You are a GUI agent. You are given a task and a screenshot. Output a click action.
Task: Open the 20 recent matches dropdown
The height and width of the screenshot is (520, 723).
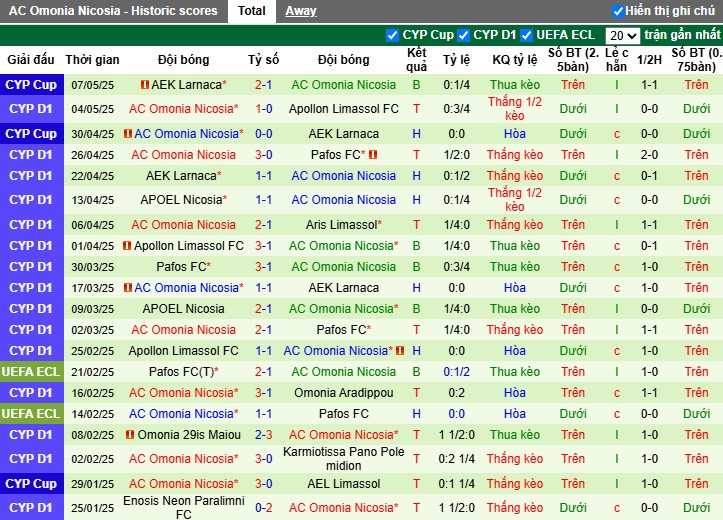click(x=622, y=35)
